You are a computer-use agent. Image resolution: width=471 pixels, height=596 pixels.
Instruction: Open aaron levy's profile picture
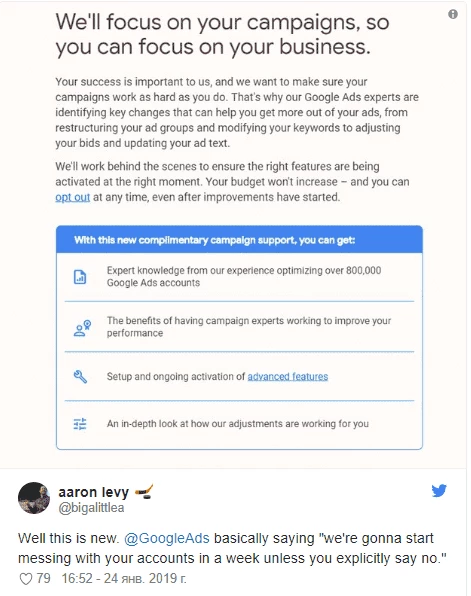tap(34, 498)
